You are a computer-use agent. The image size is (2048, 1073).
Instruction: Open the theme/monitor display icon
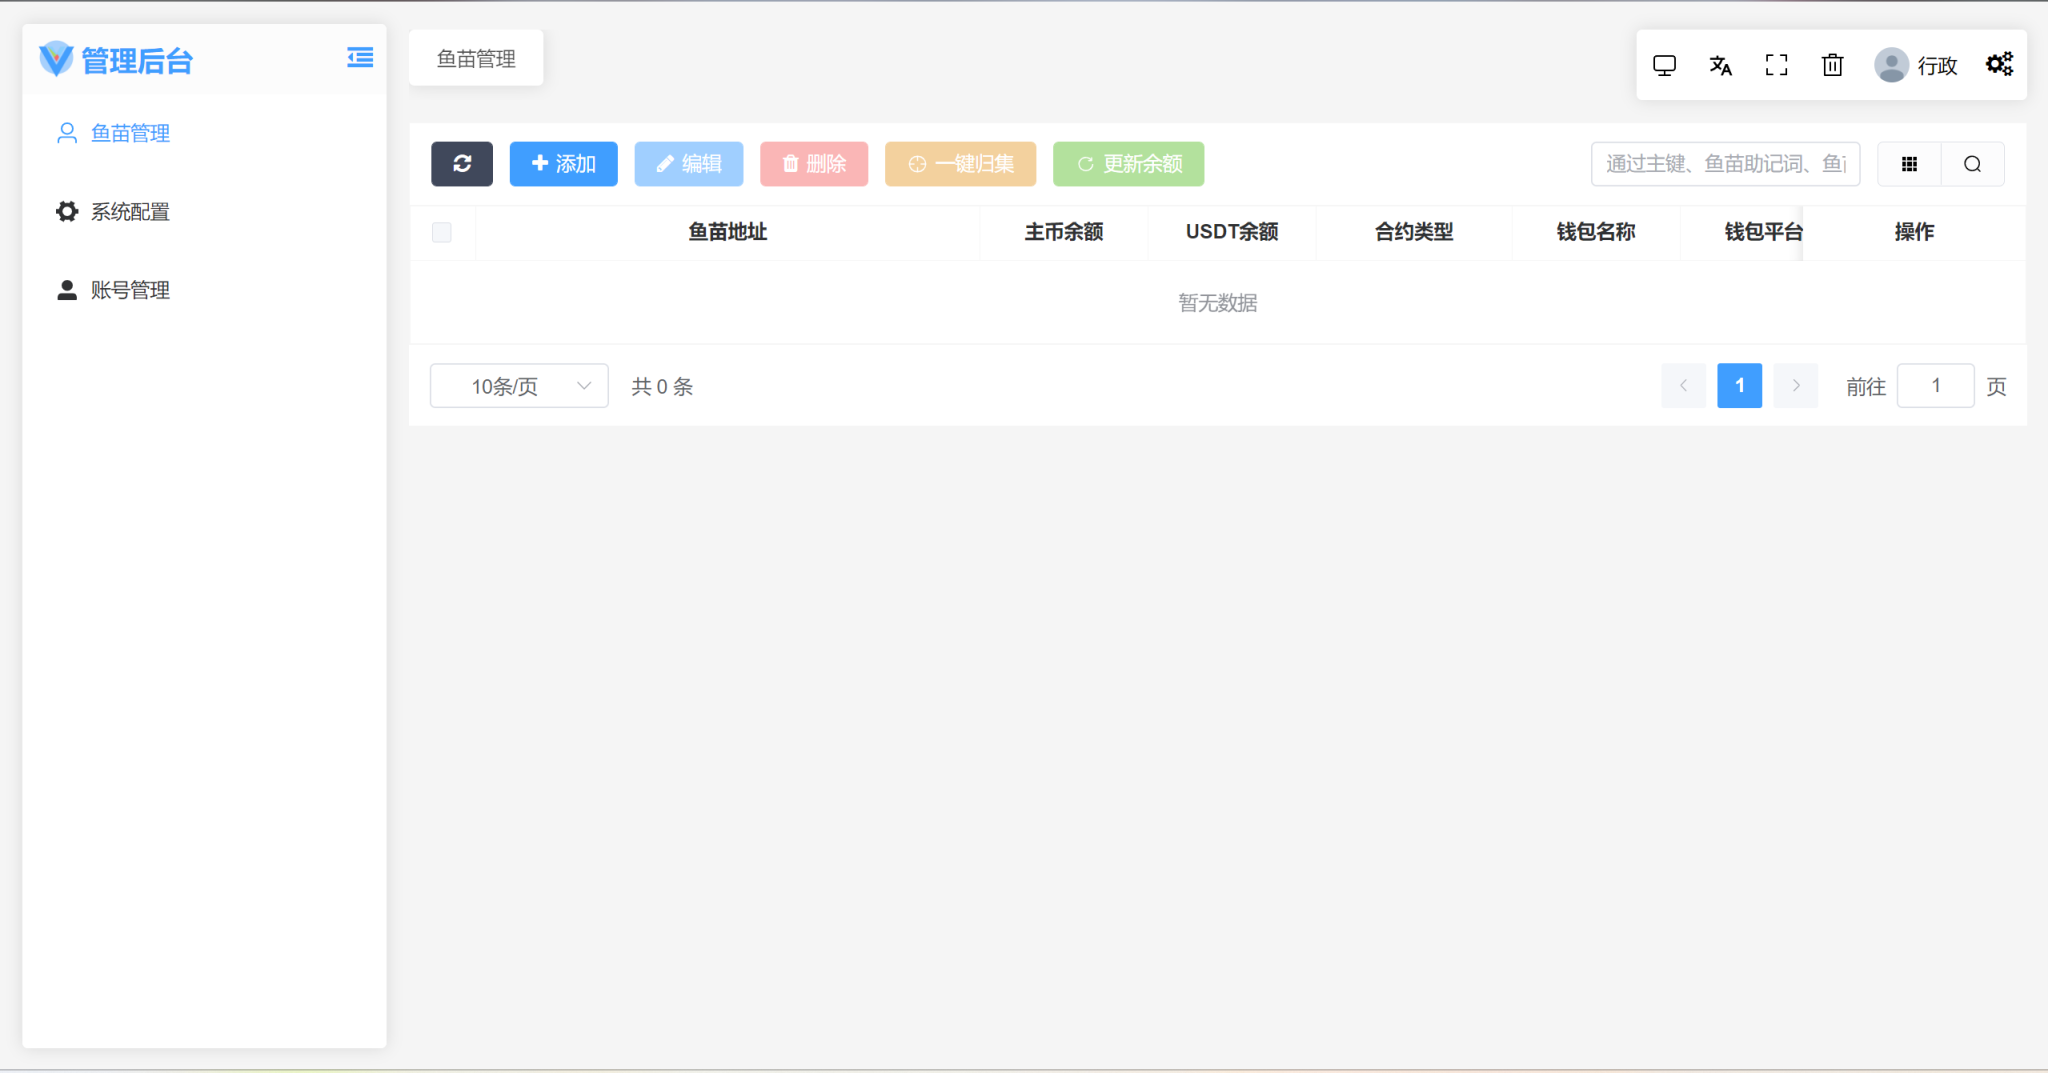[x=1663, y=64]
